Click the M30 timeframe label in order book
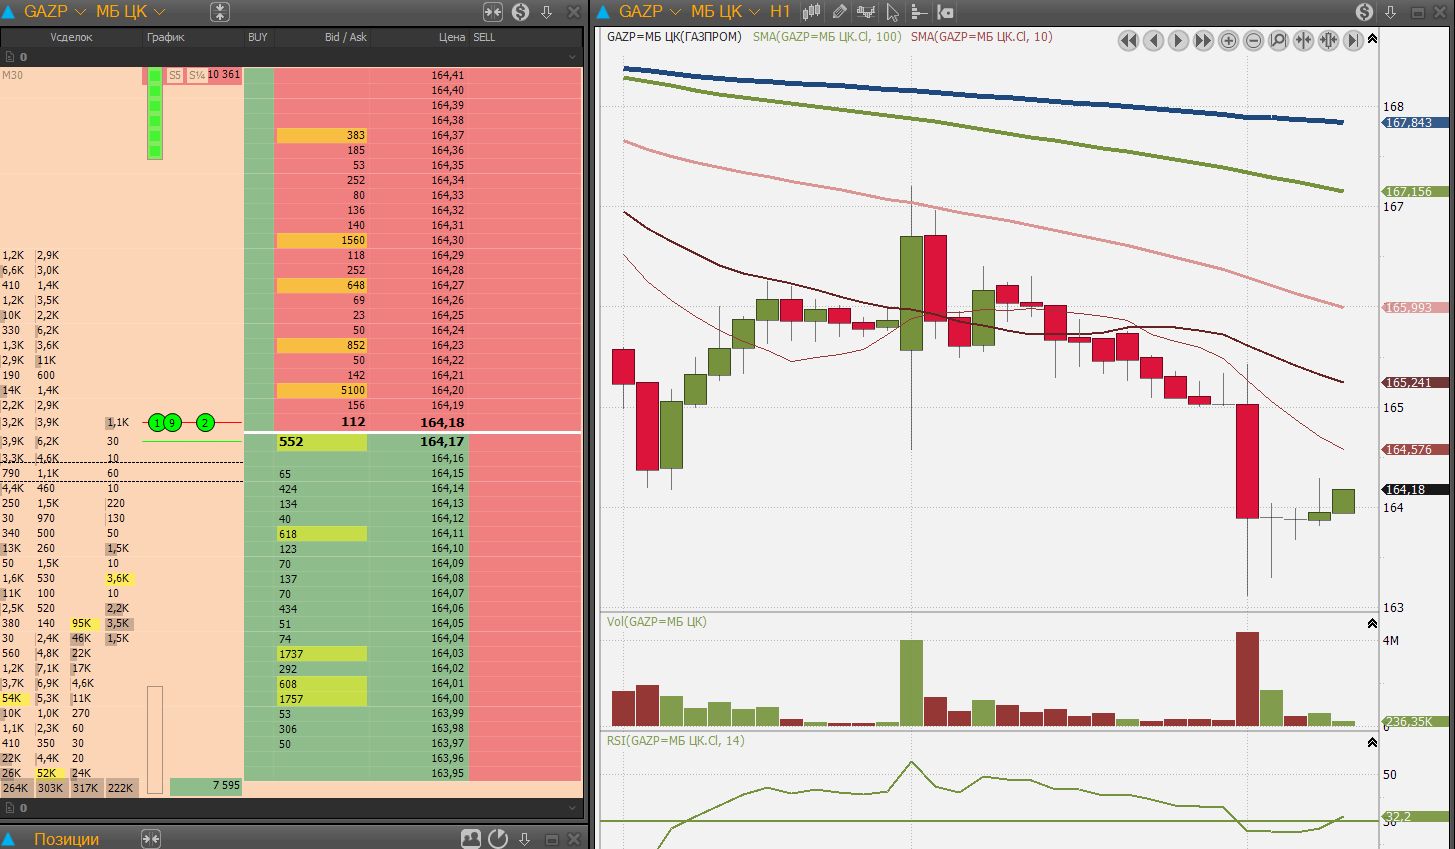The height and width of the screenshot is (849, 1455). click(x=12, y=75)
